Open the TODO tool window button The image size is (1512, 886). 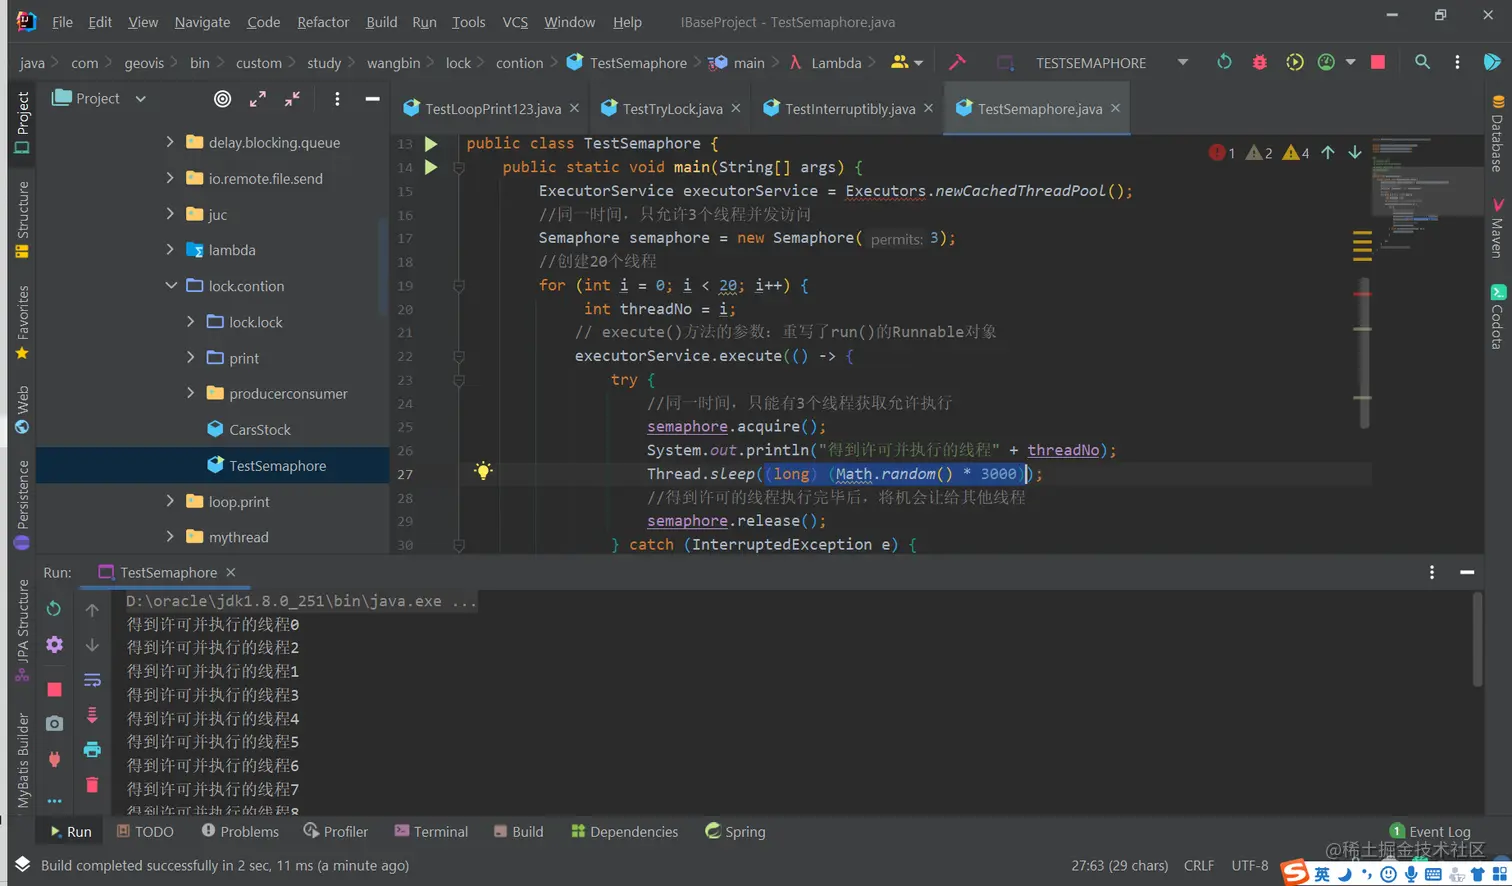145,831
